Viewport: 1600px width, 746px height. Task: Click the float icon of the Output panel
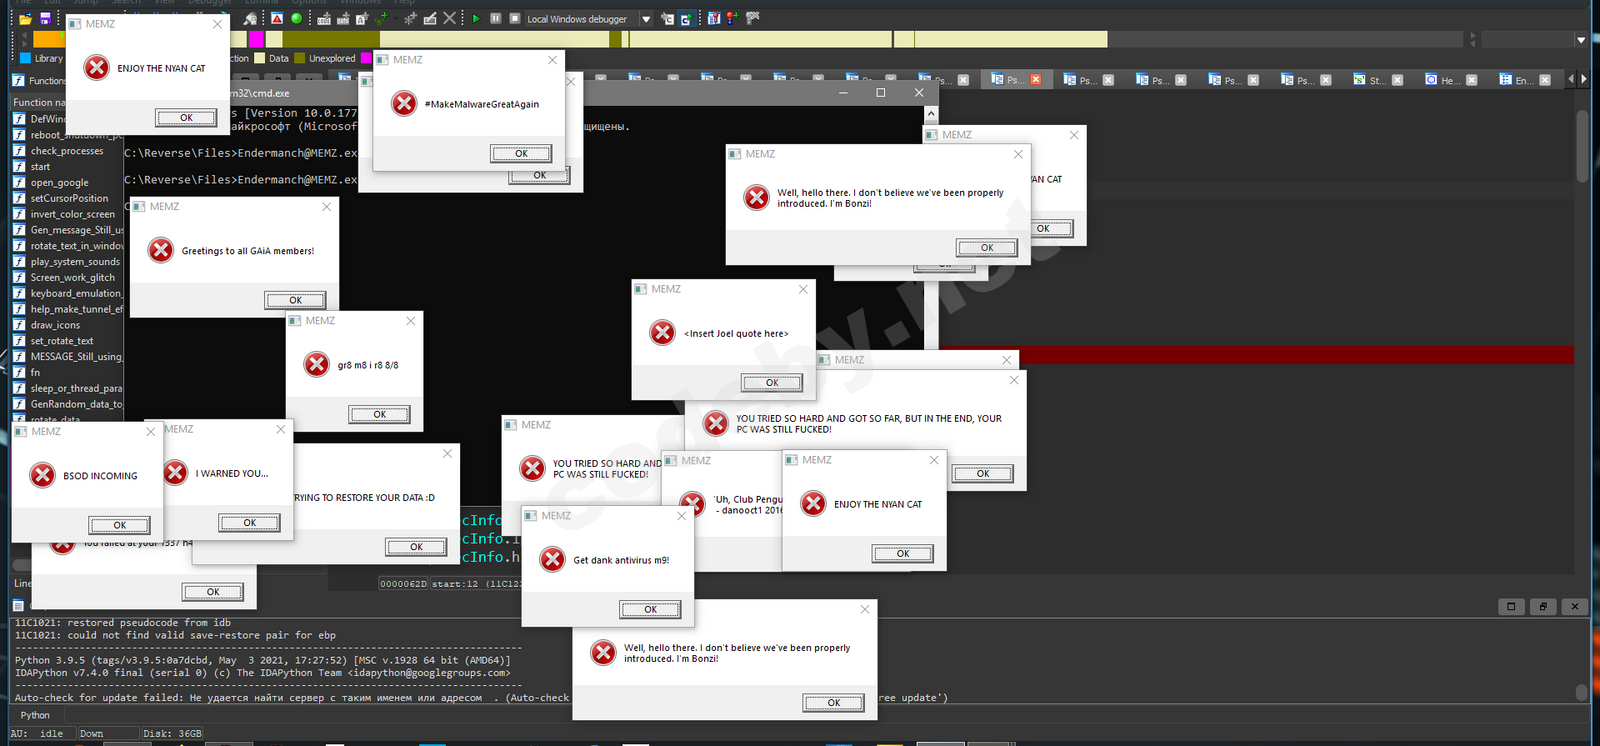coord(1543,606)
